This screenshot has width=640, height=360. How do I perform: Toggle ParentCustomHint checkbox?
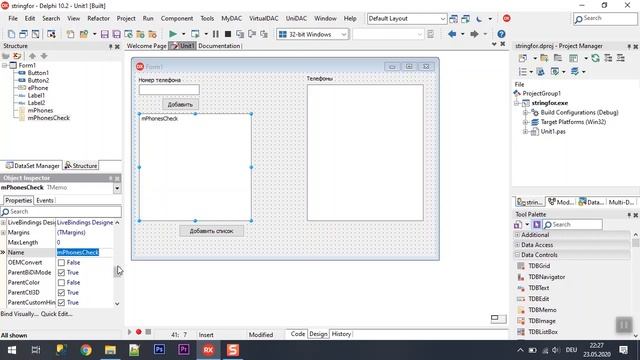pos(61,302)
